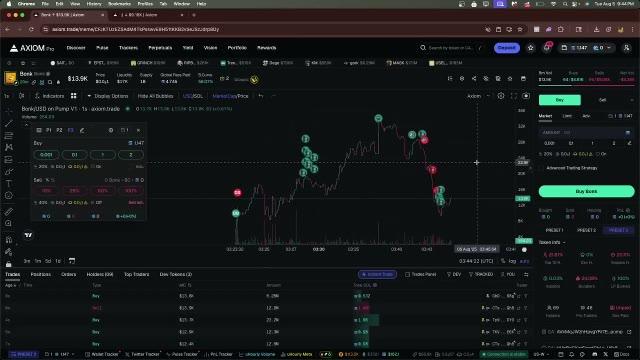Select the brush drawing tool

click(x=9, y=171)
